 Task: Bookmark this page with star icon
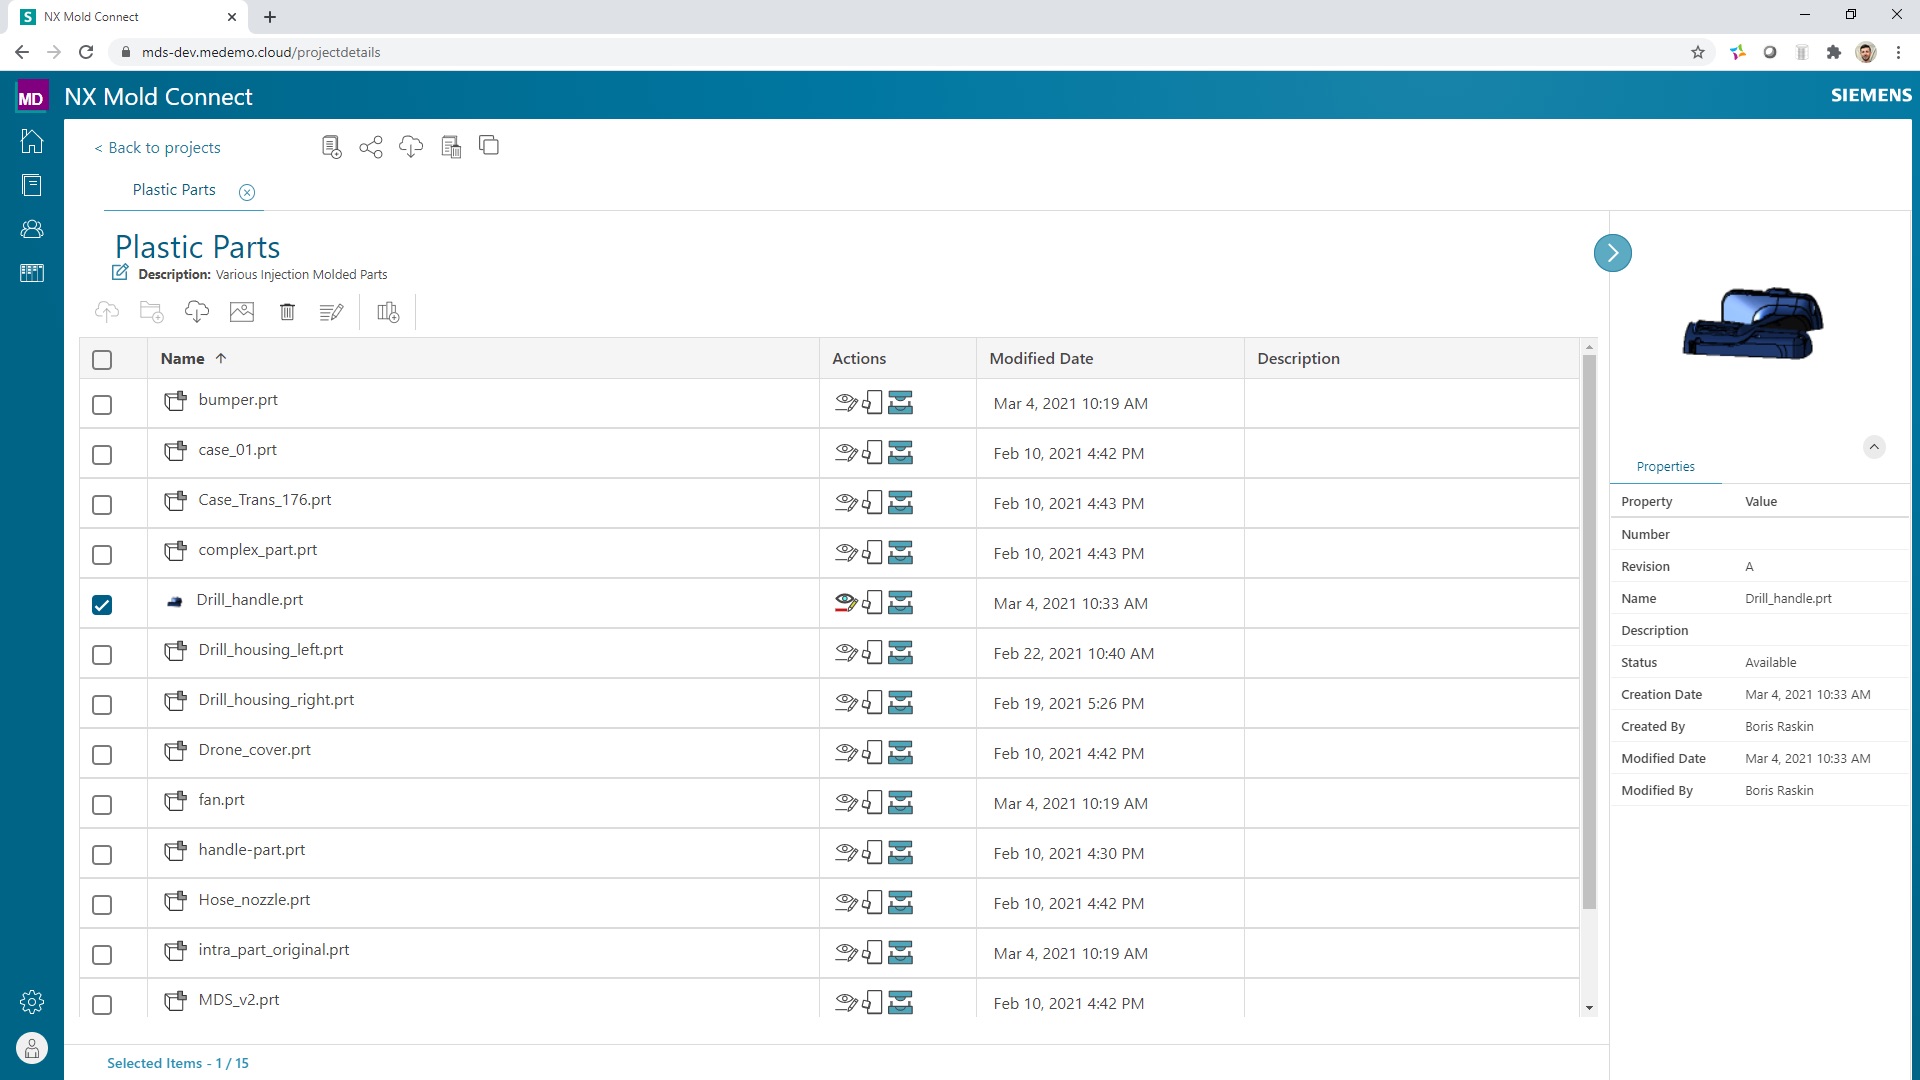tap(1698, 52)
